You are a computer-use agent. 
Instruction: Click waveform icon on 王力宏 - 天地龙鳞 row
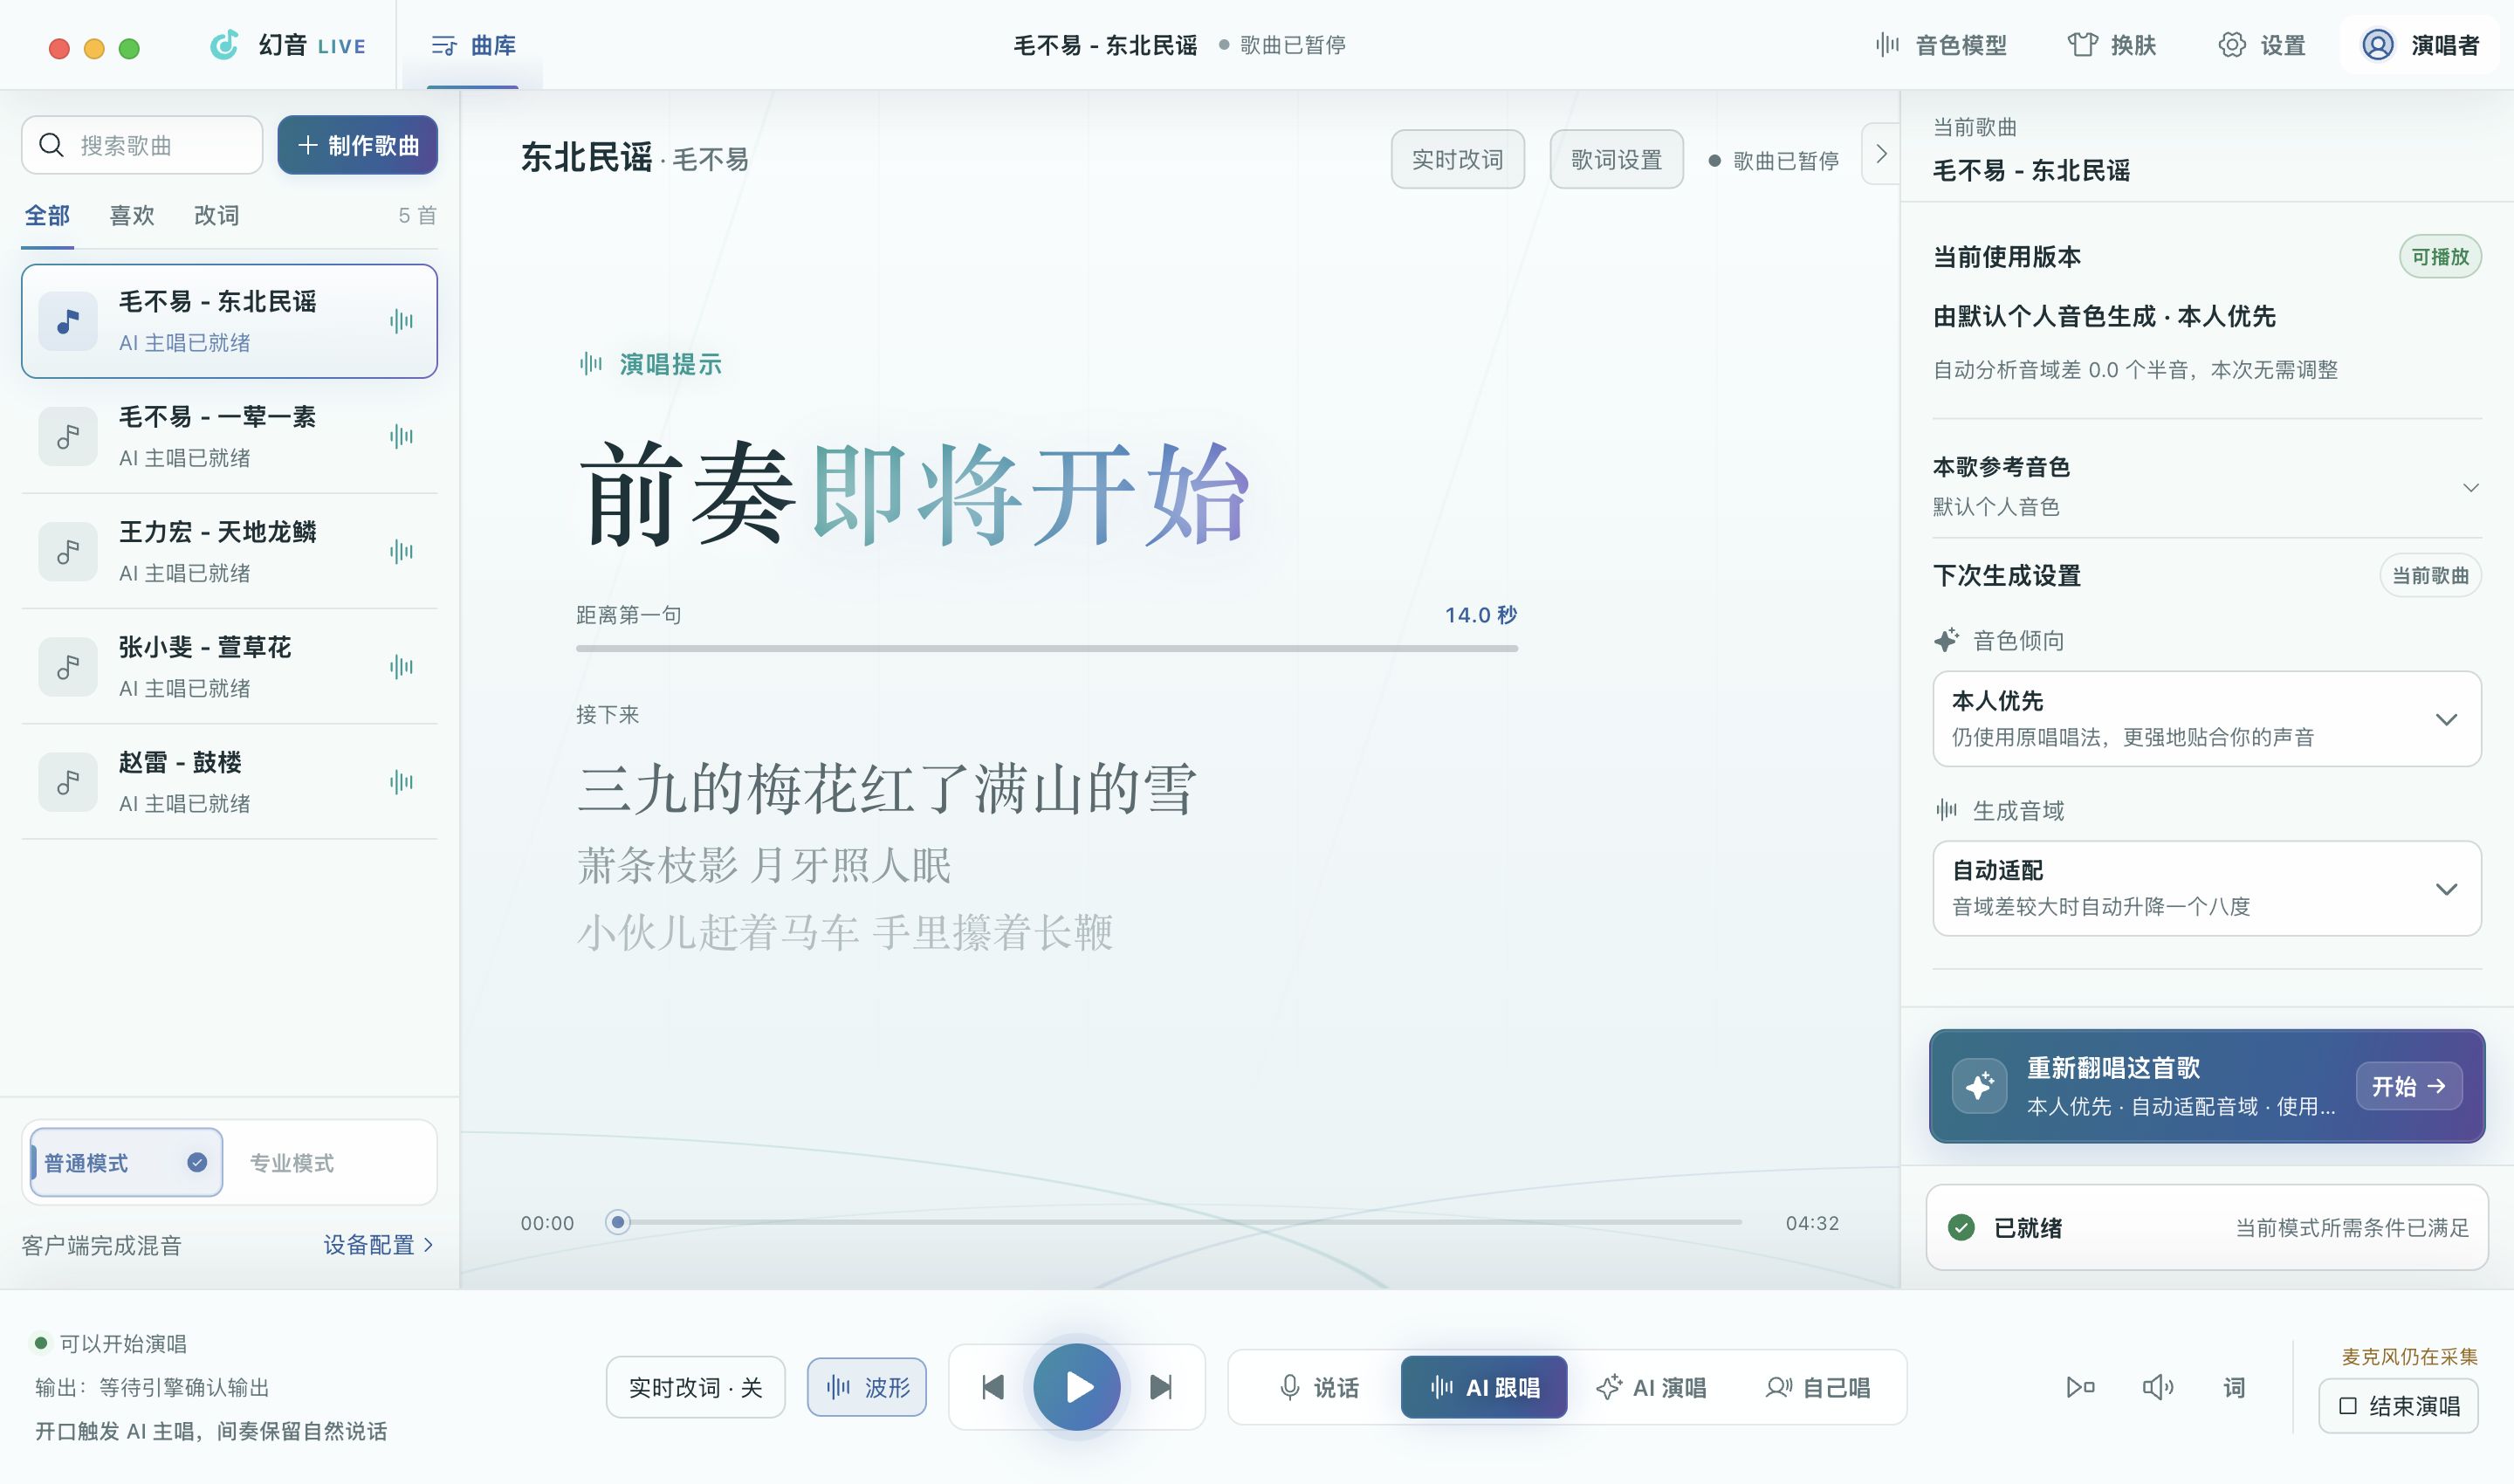coord(401,551)
